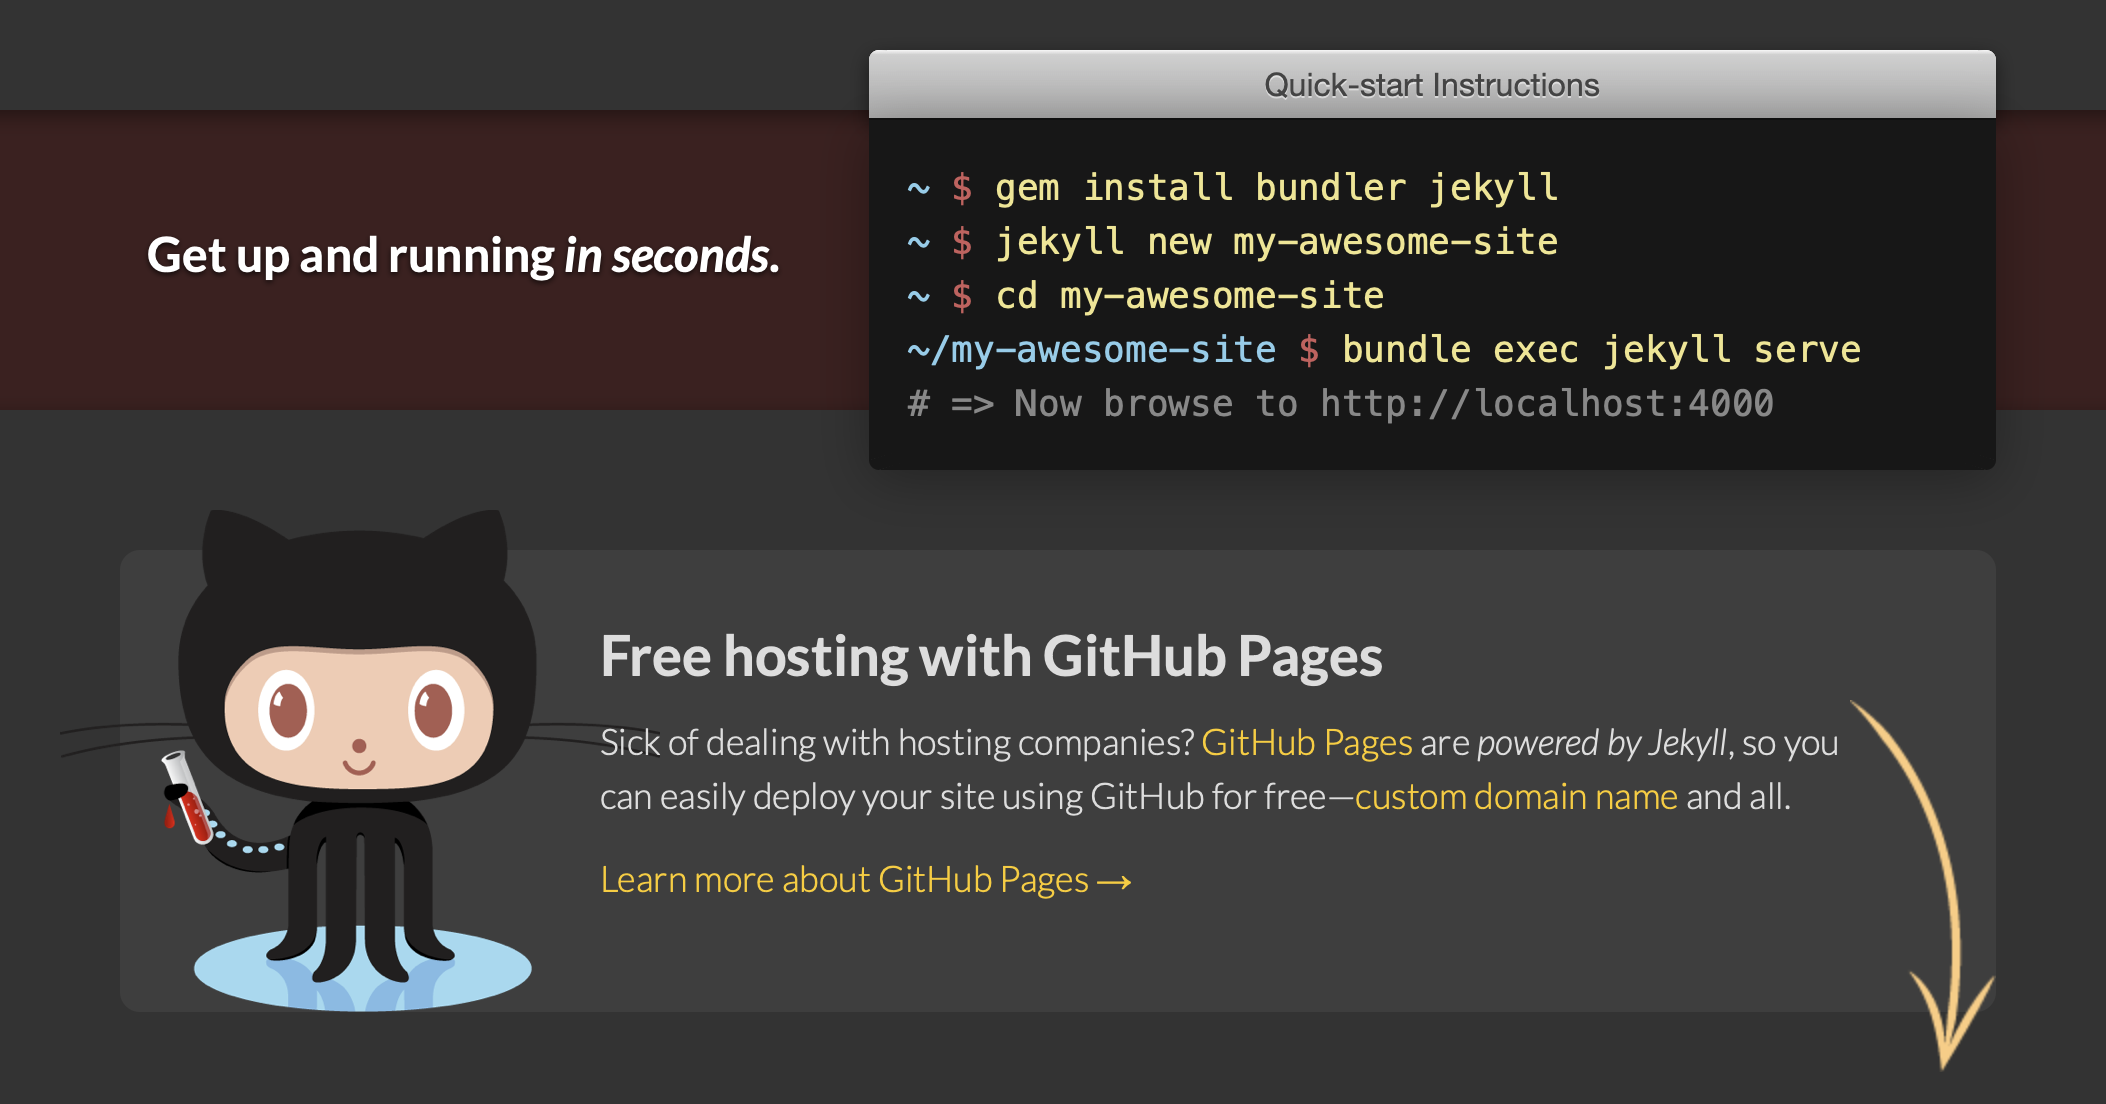The image size is (2106, 1104).
Task: Click the bundle exec jekyll serve command
Action: 1600,349
